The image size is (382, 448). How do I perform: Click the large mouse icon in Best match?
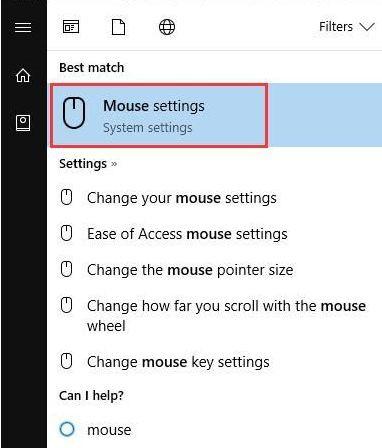[74, 113]
